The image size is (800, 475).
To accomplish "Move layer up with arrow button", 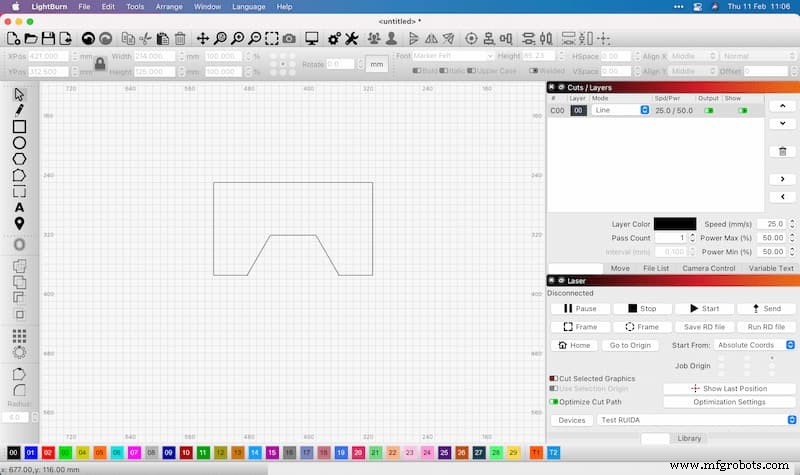I will click(782, 106).
